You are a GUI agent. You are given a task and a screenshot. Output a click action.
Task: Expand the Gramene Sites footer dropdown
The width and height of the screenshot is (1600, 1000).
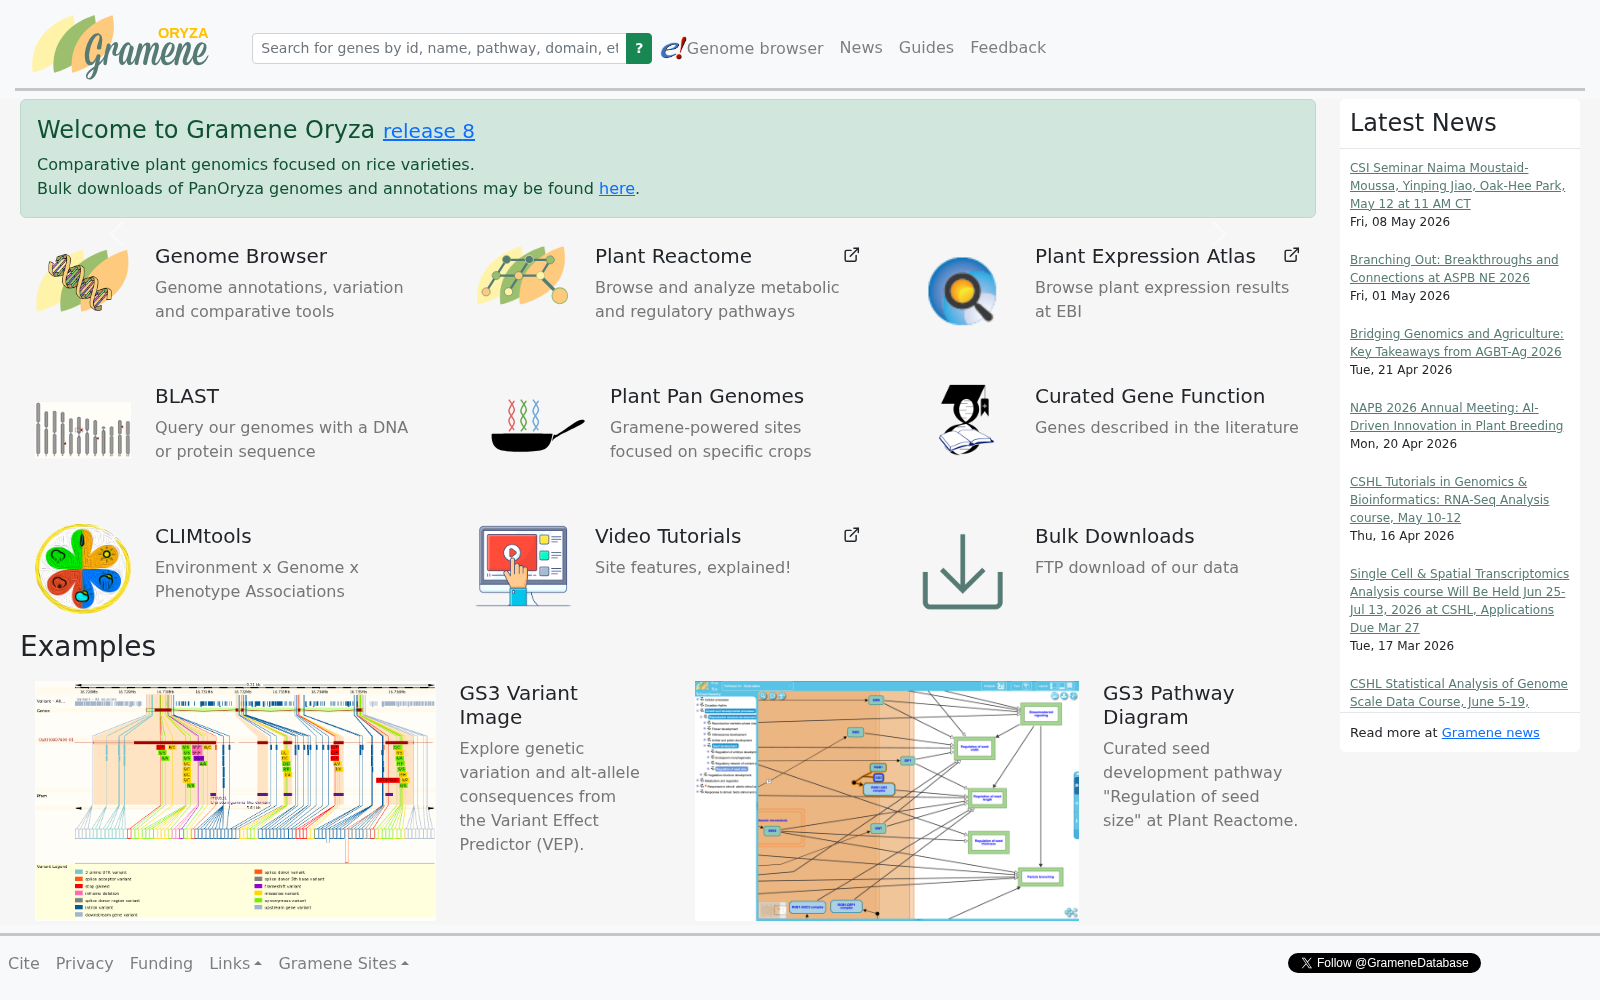coord(343,963)
